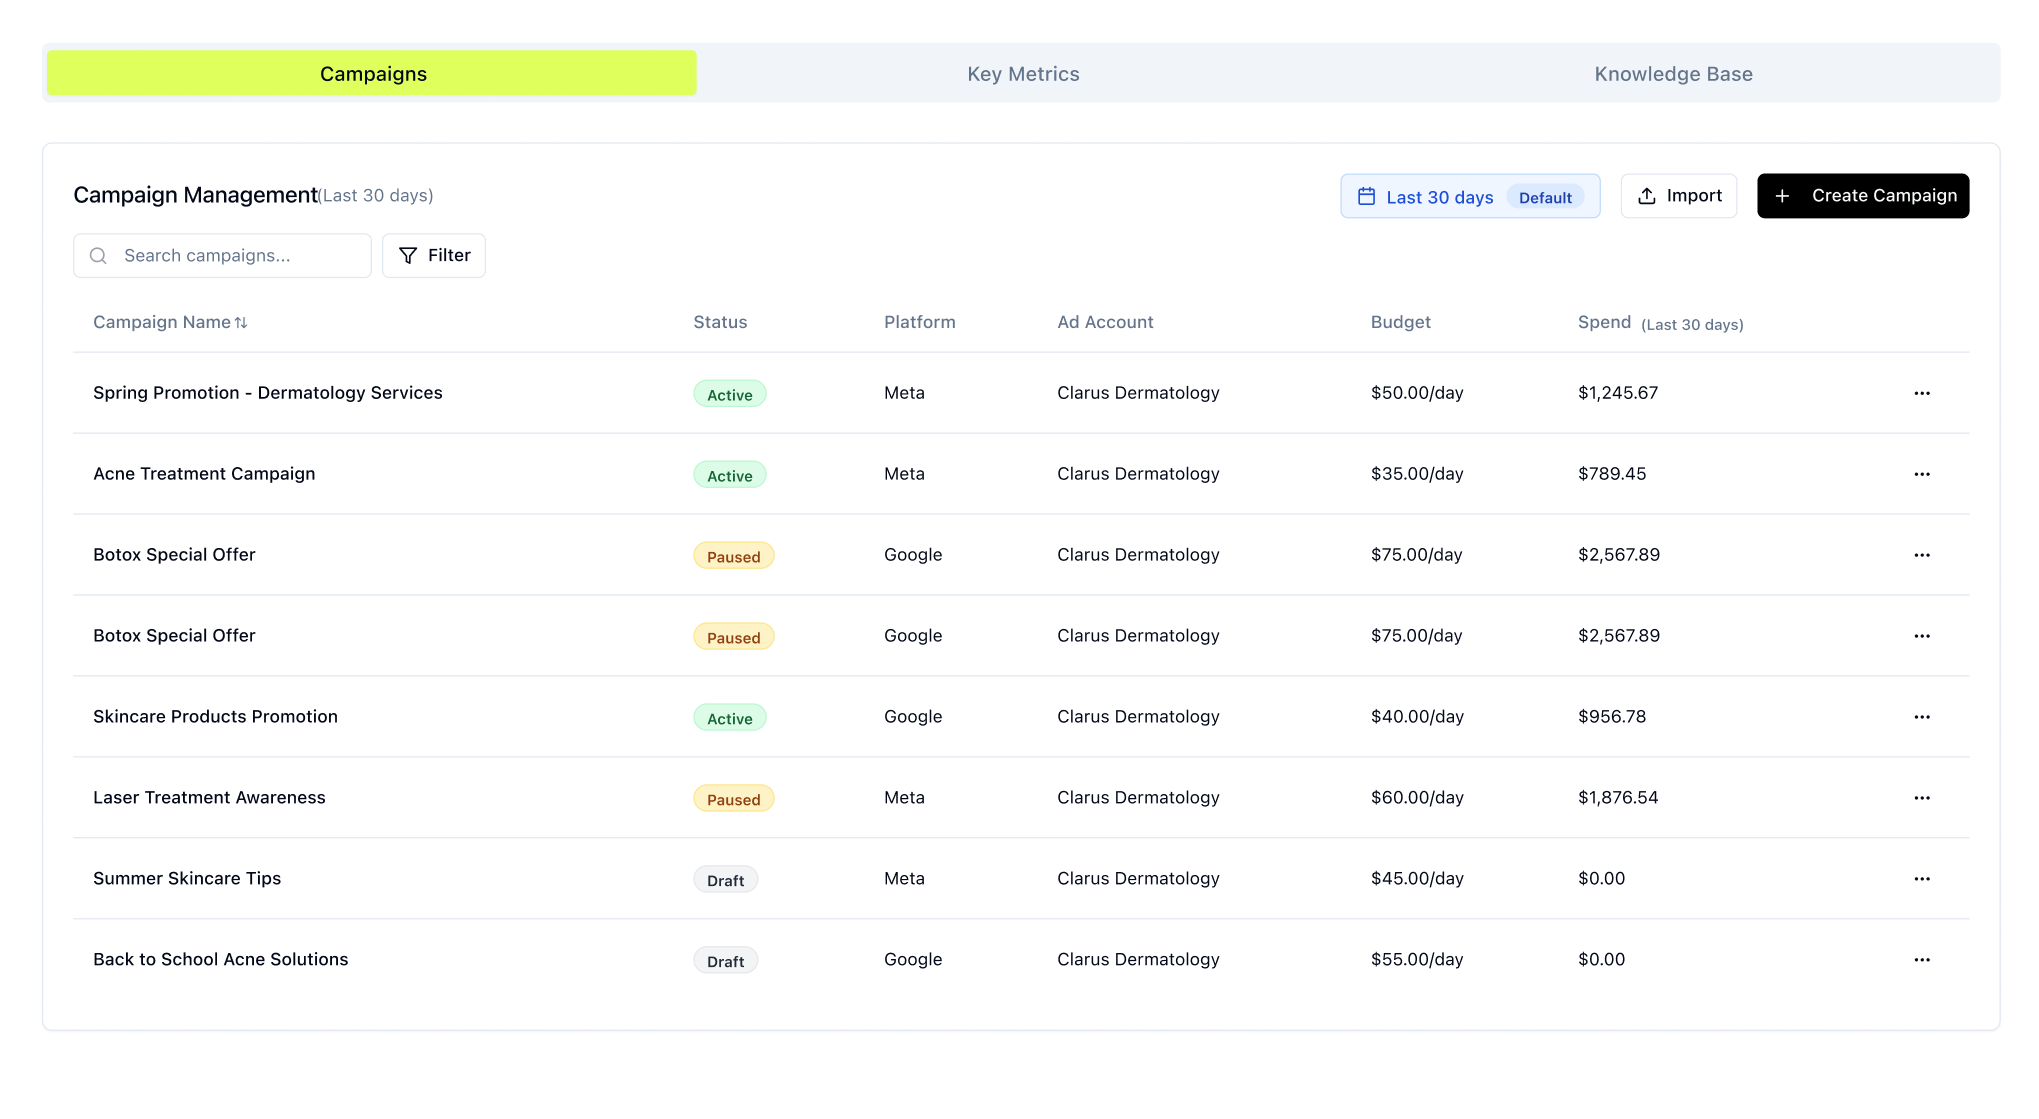Open more options for Summer Skincare Tips

click(1921, 879)
